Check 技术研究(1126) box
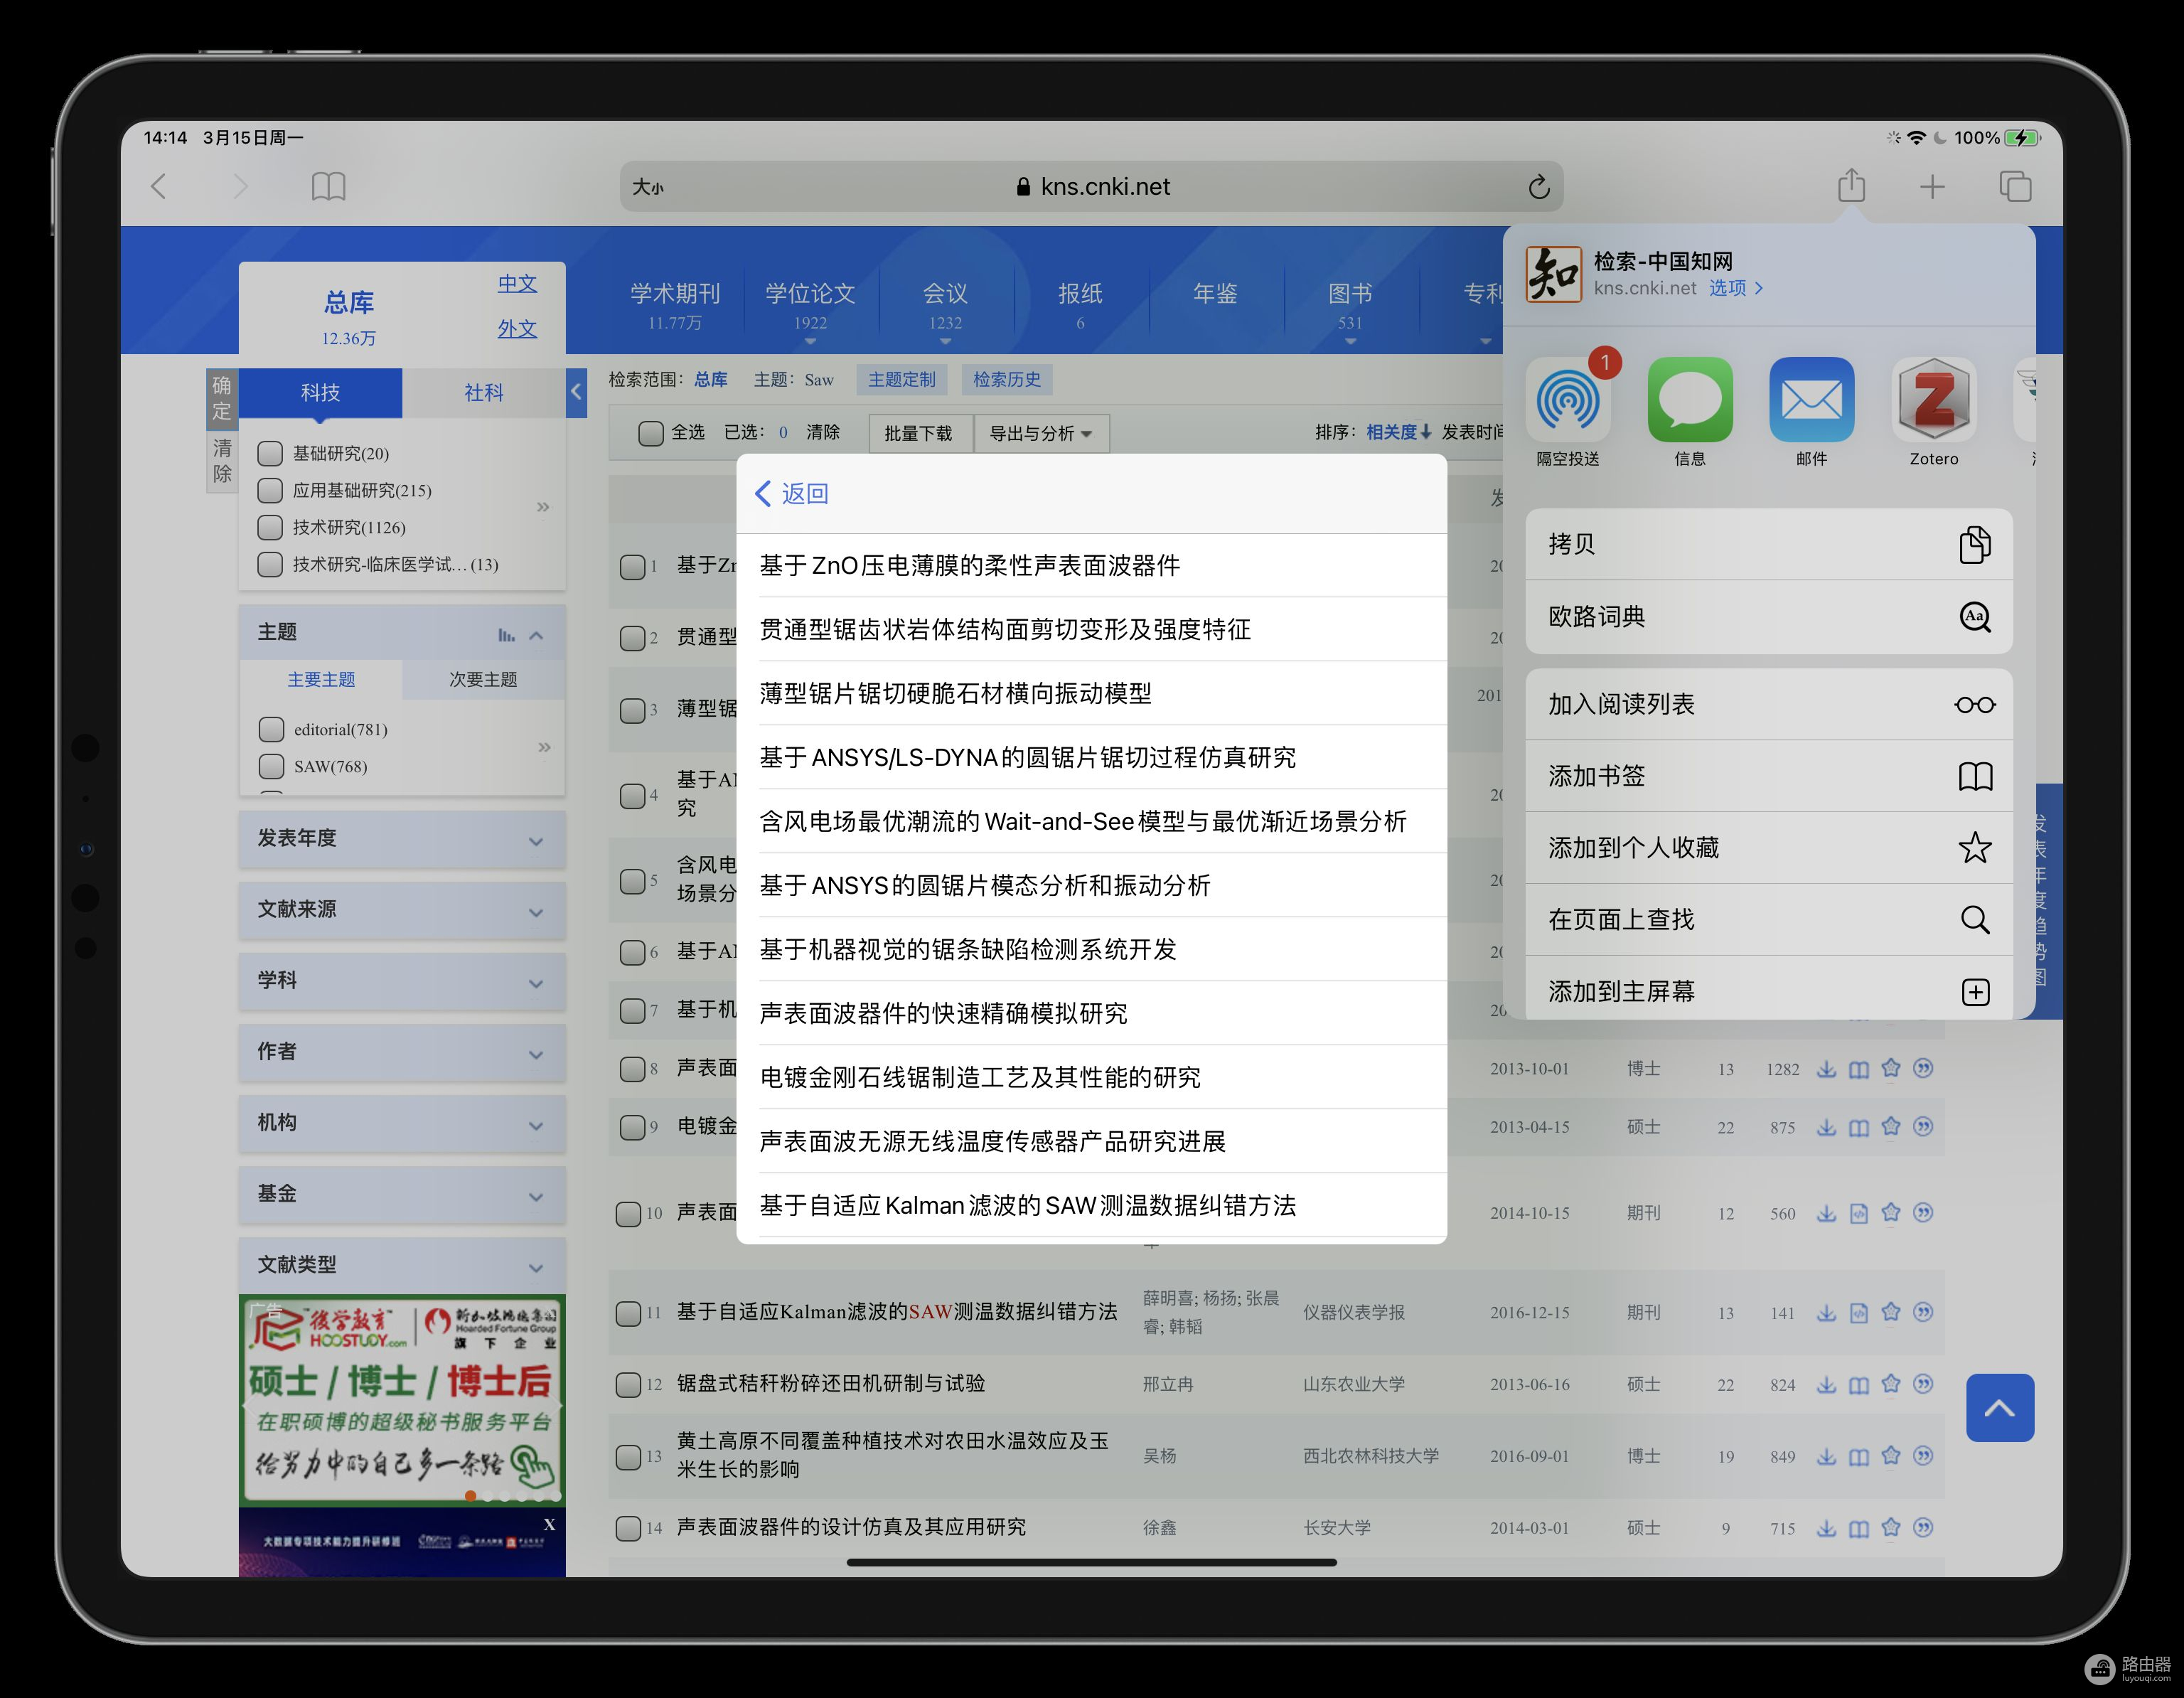This screenshot has width=2184, height=1698. pyautogui.click(x=270, y=528)
